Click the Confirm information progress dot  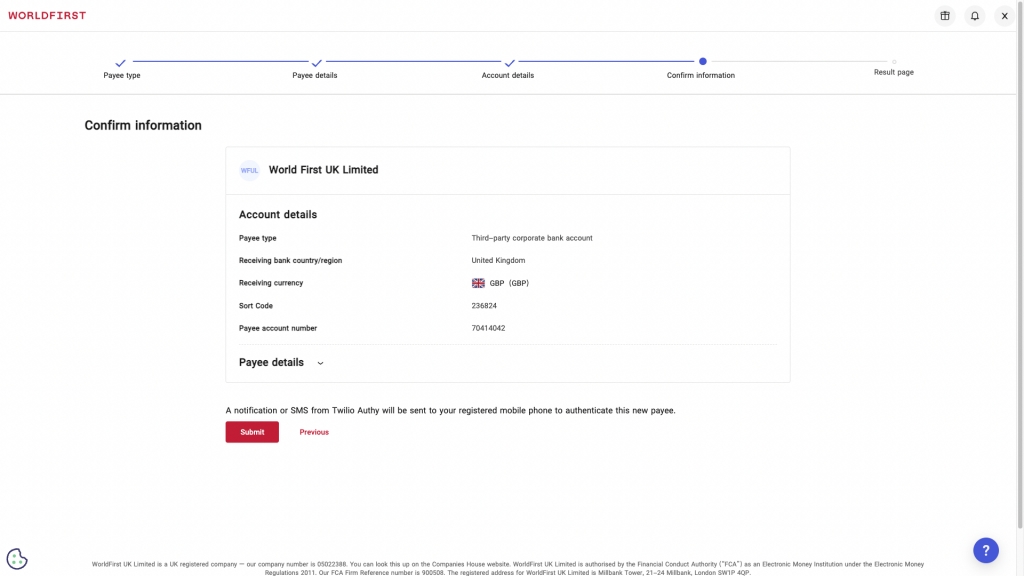tap(701, 60)
